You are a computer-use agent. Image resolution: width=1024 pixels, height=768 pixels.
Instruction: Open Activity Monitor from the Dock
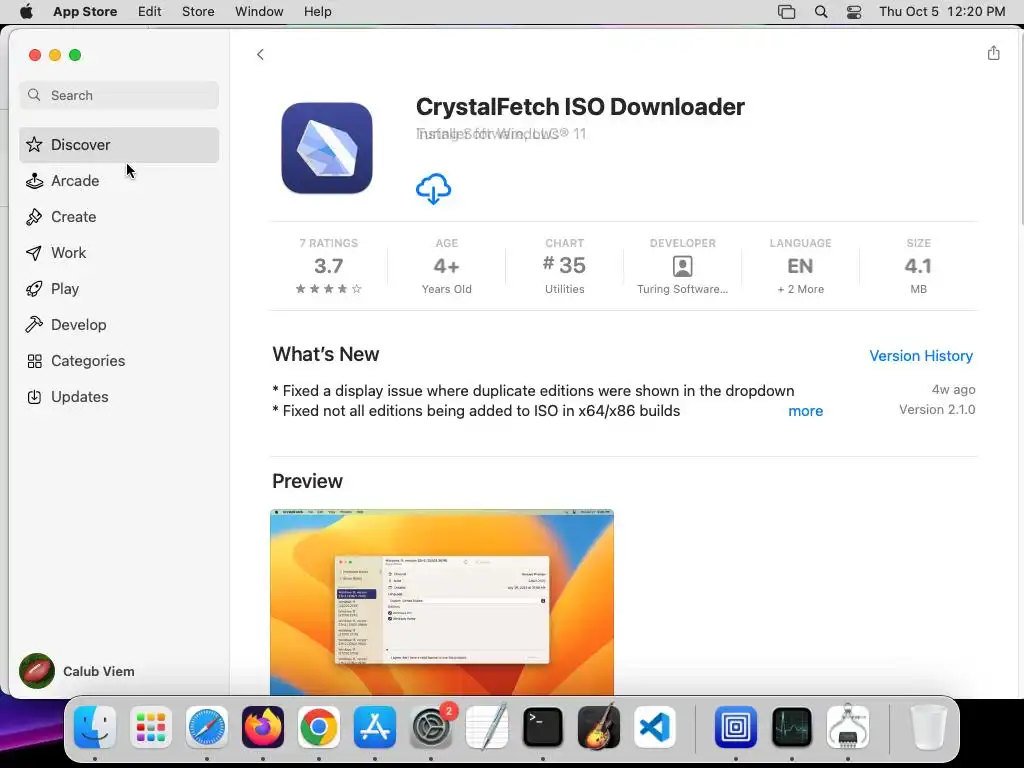pos(792,727)
